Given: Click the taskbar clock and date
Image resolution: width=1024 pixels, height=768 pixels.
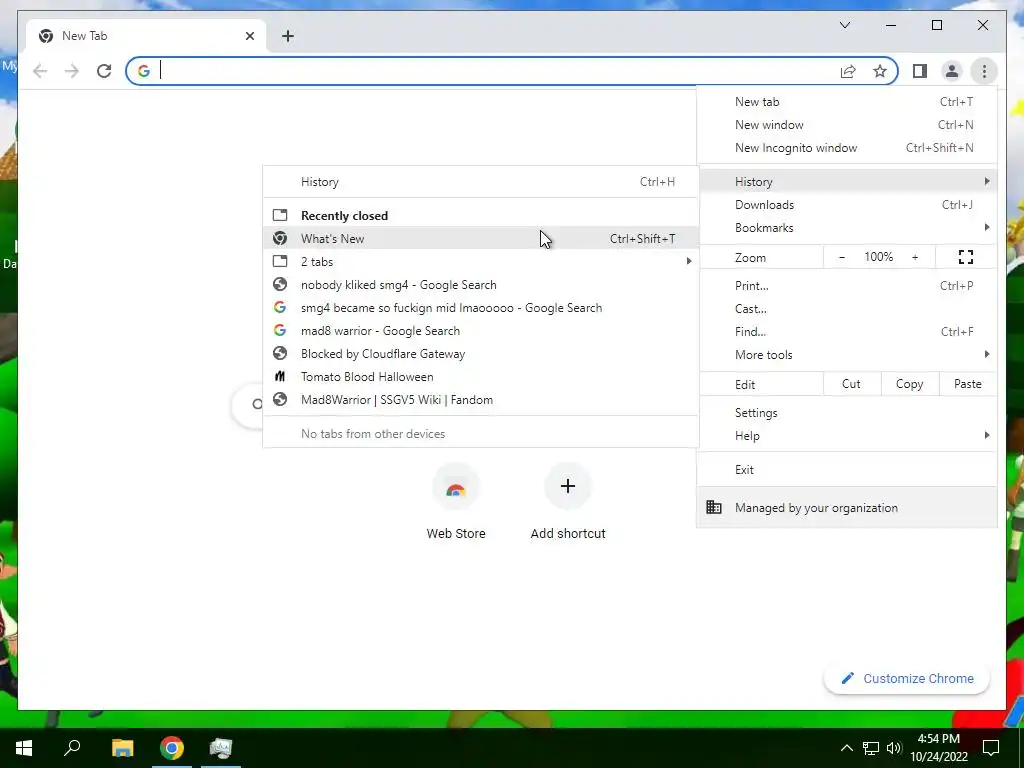Looking at the screenshot, I should [938, 748].
